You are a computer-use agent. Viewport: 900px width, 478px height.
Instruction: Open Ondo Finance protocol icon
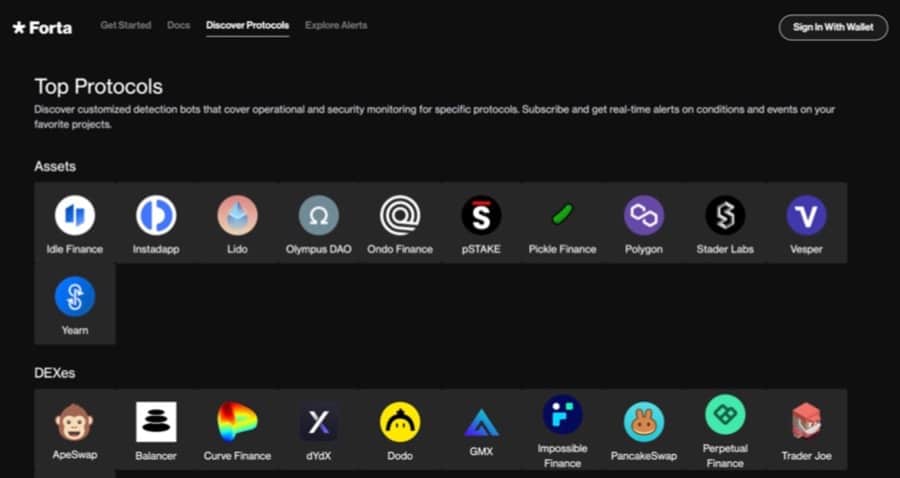tap(400, 215)
